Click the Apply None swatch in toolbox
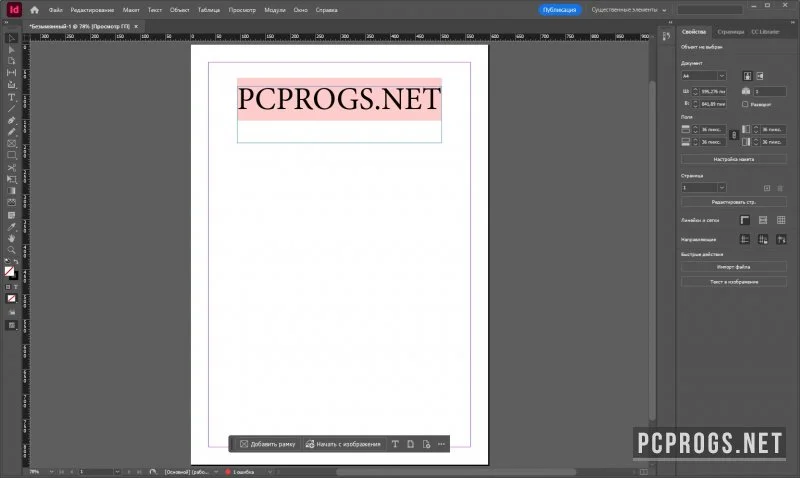Screen dimensions: 800x478 [11, 299]
